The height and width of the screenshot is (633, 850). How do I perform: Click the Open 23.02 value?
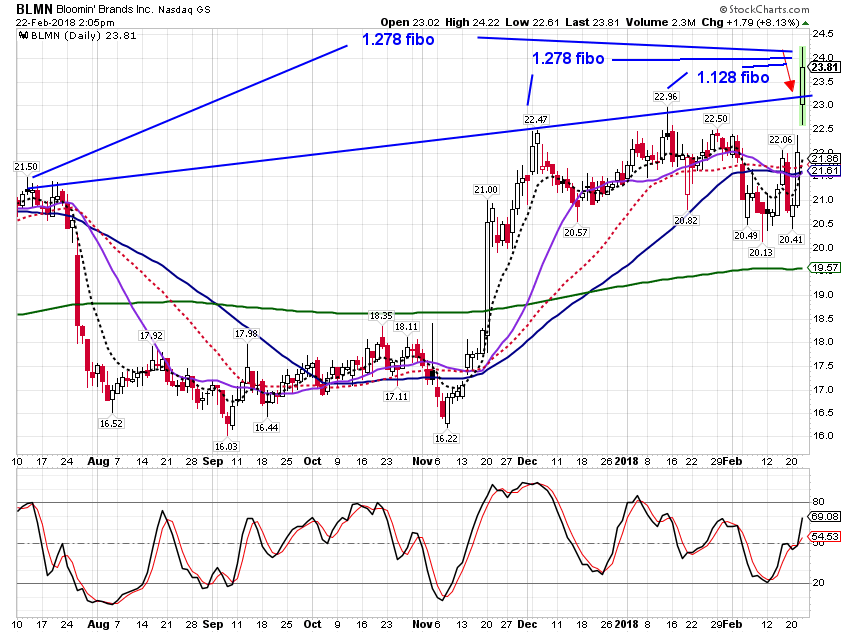pyautogui.click(x=410, y=22)
